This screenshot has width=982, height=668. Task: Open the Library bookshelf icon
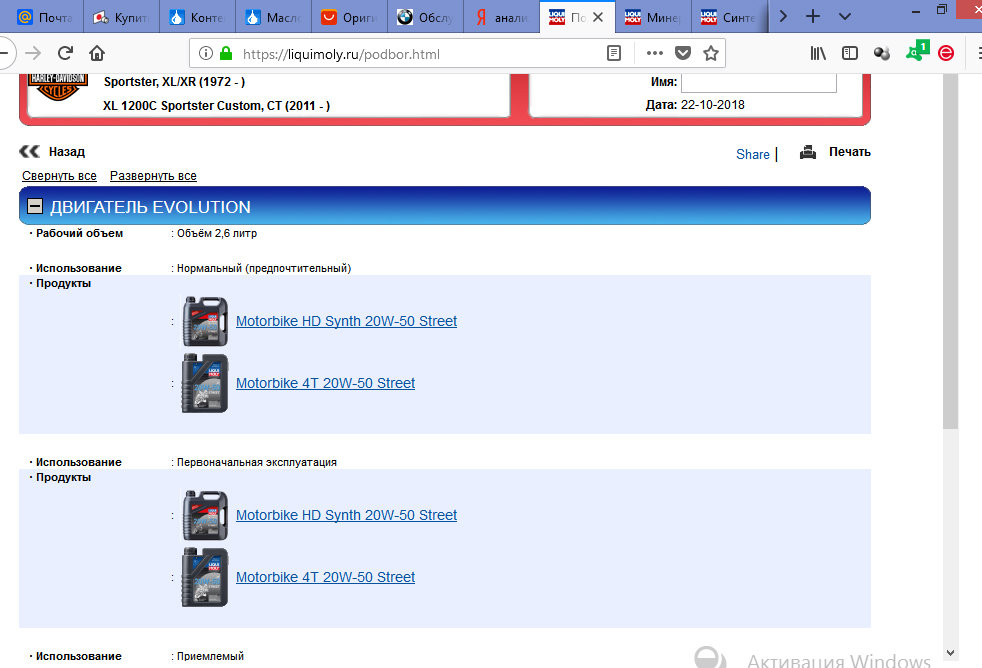(818, 54)
